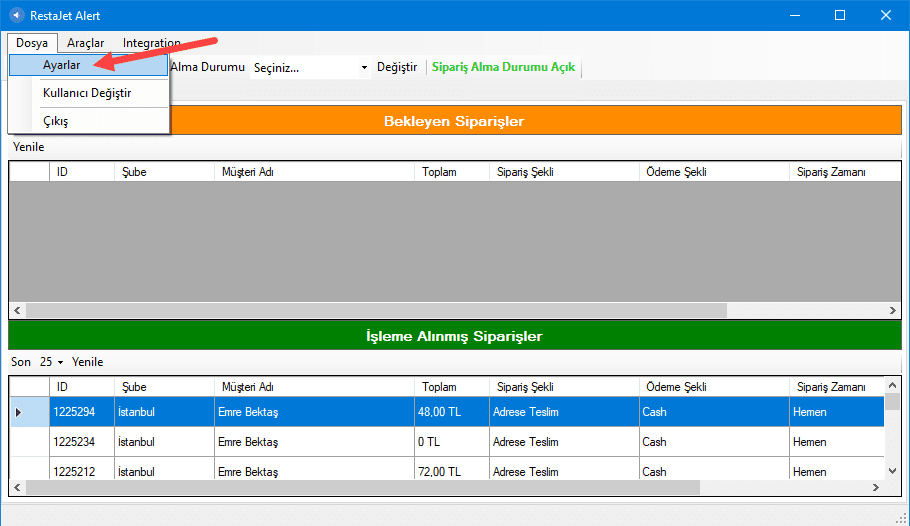This screenshot has height=526, width=910.
Task: Select the row arrow indicator for order 1225294
Action: 19,412
